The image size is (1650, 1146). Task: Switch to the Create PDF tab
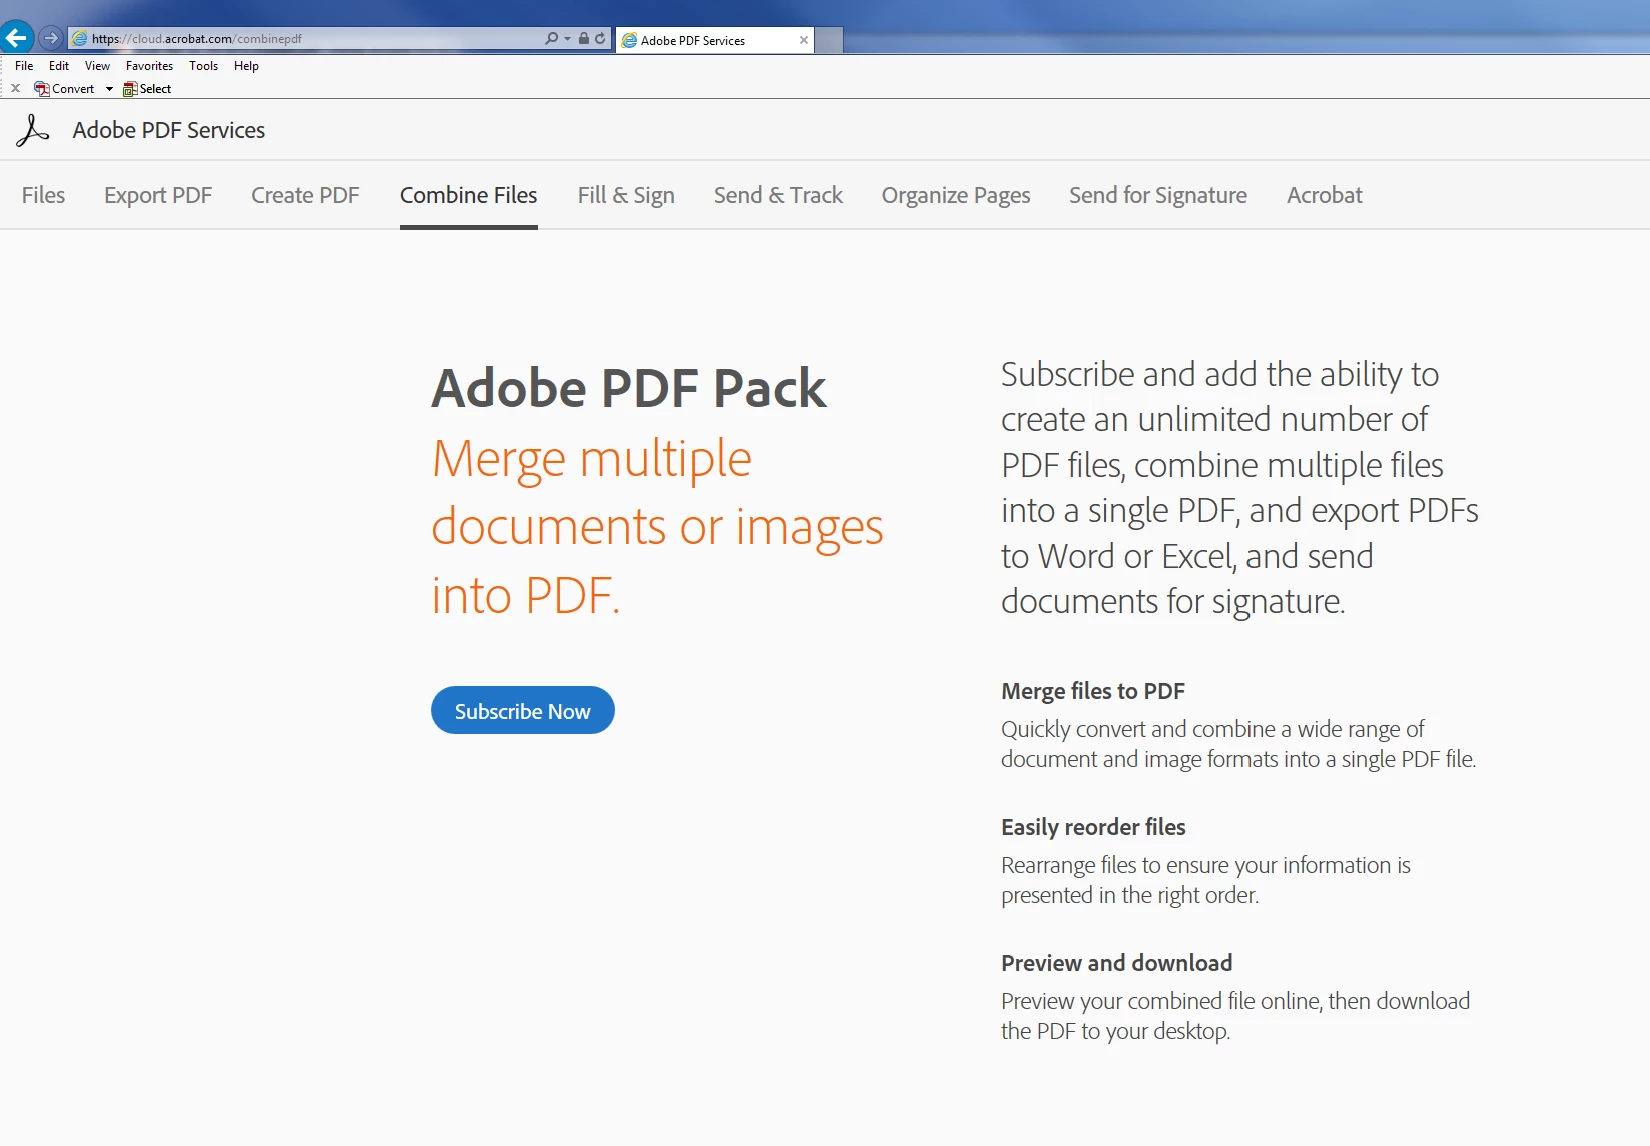coord(305,195)
